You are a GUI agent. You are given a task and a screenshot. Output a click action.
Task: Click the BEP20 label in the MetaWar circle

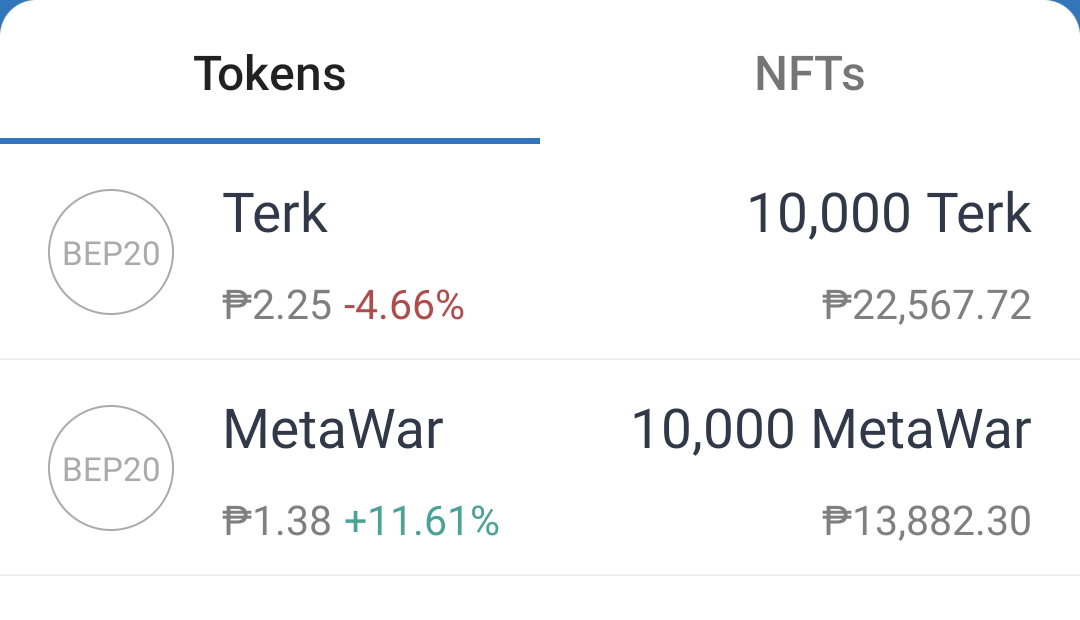point(111,470)
